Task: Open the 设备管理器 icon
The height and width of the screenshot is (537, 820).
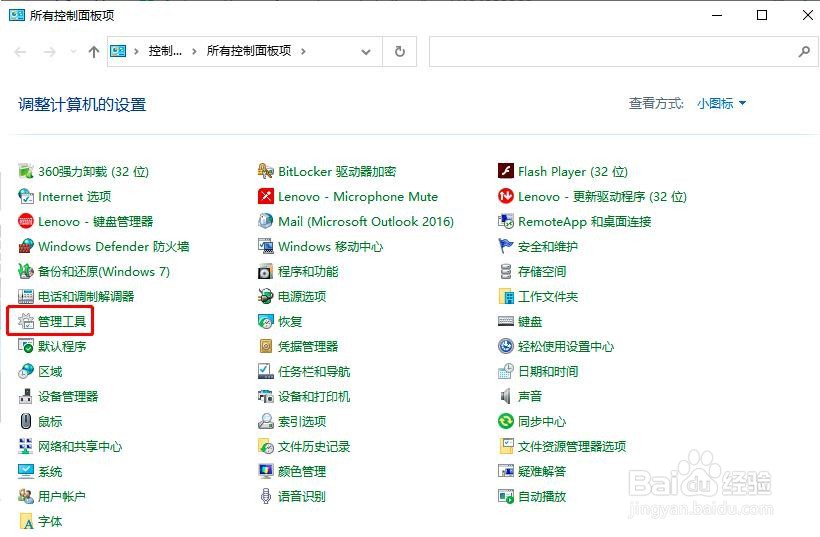Action: (26, 396)
